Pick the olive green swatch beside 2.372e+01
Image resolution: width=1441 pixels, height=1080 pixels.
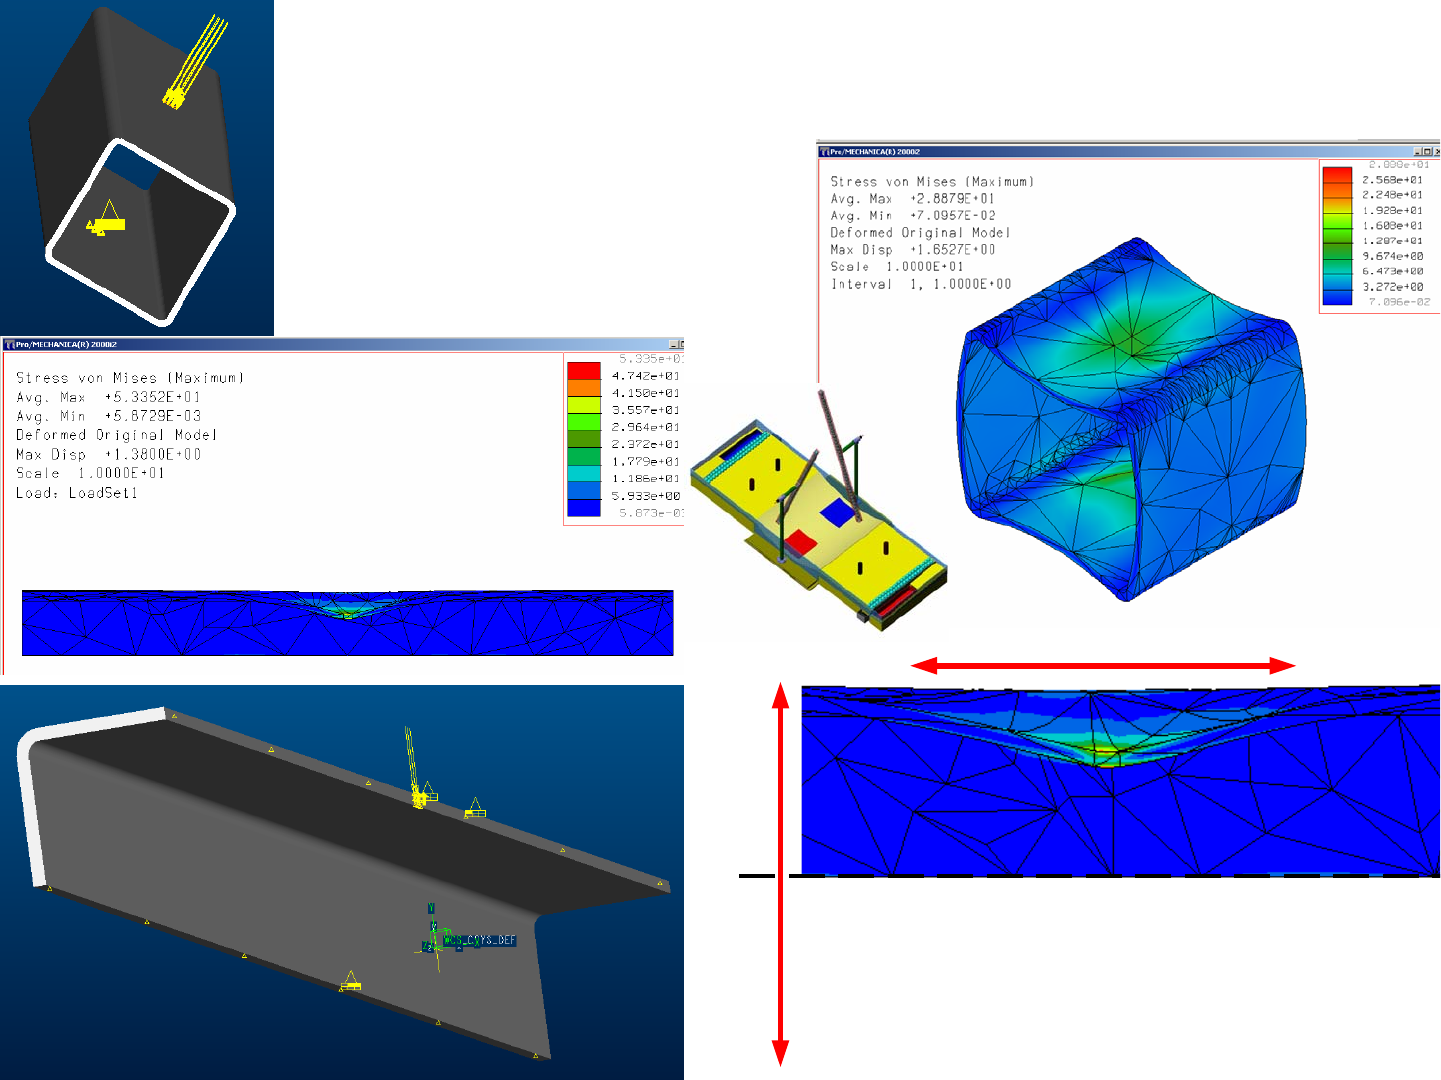tap(584, 439)
